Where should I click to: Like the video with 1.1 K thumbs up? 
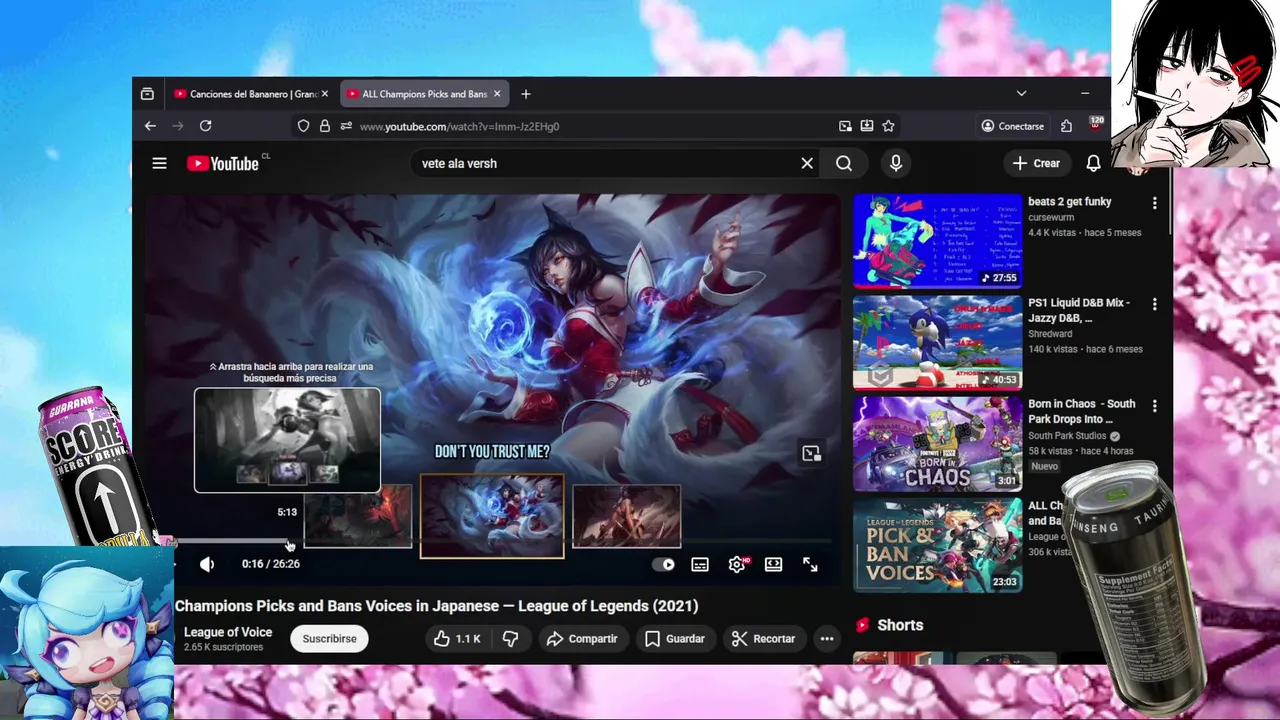pyautogui.click(x=457, y=639)
